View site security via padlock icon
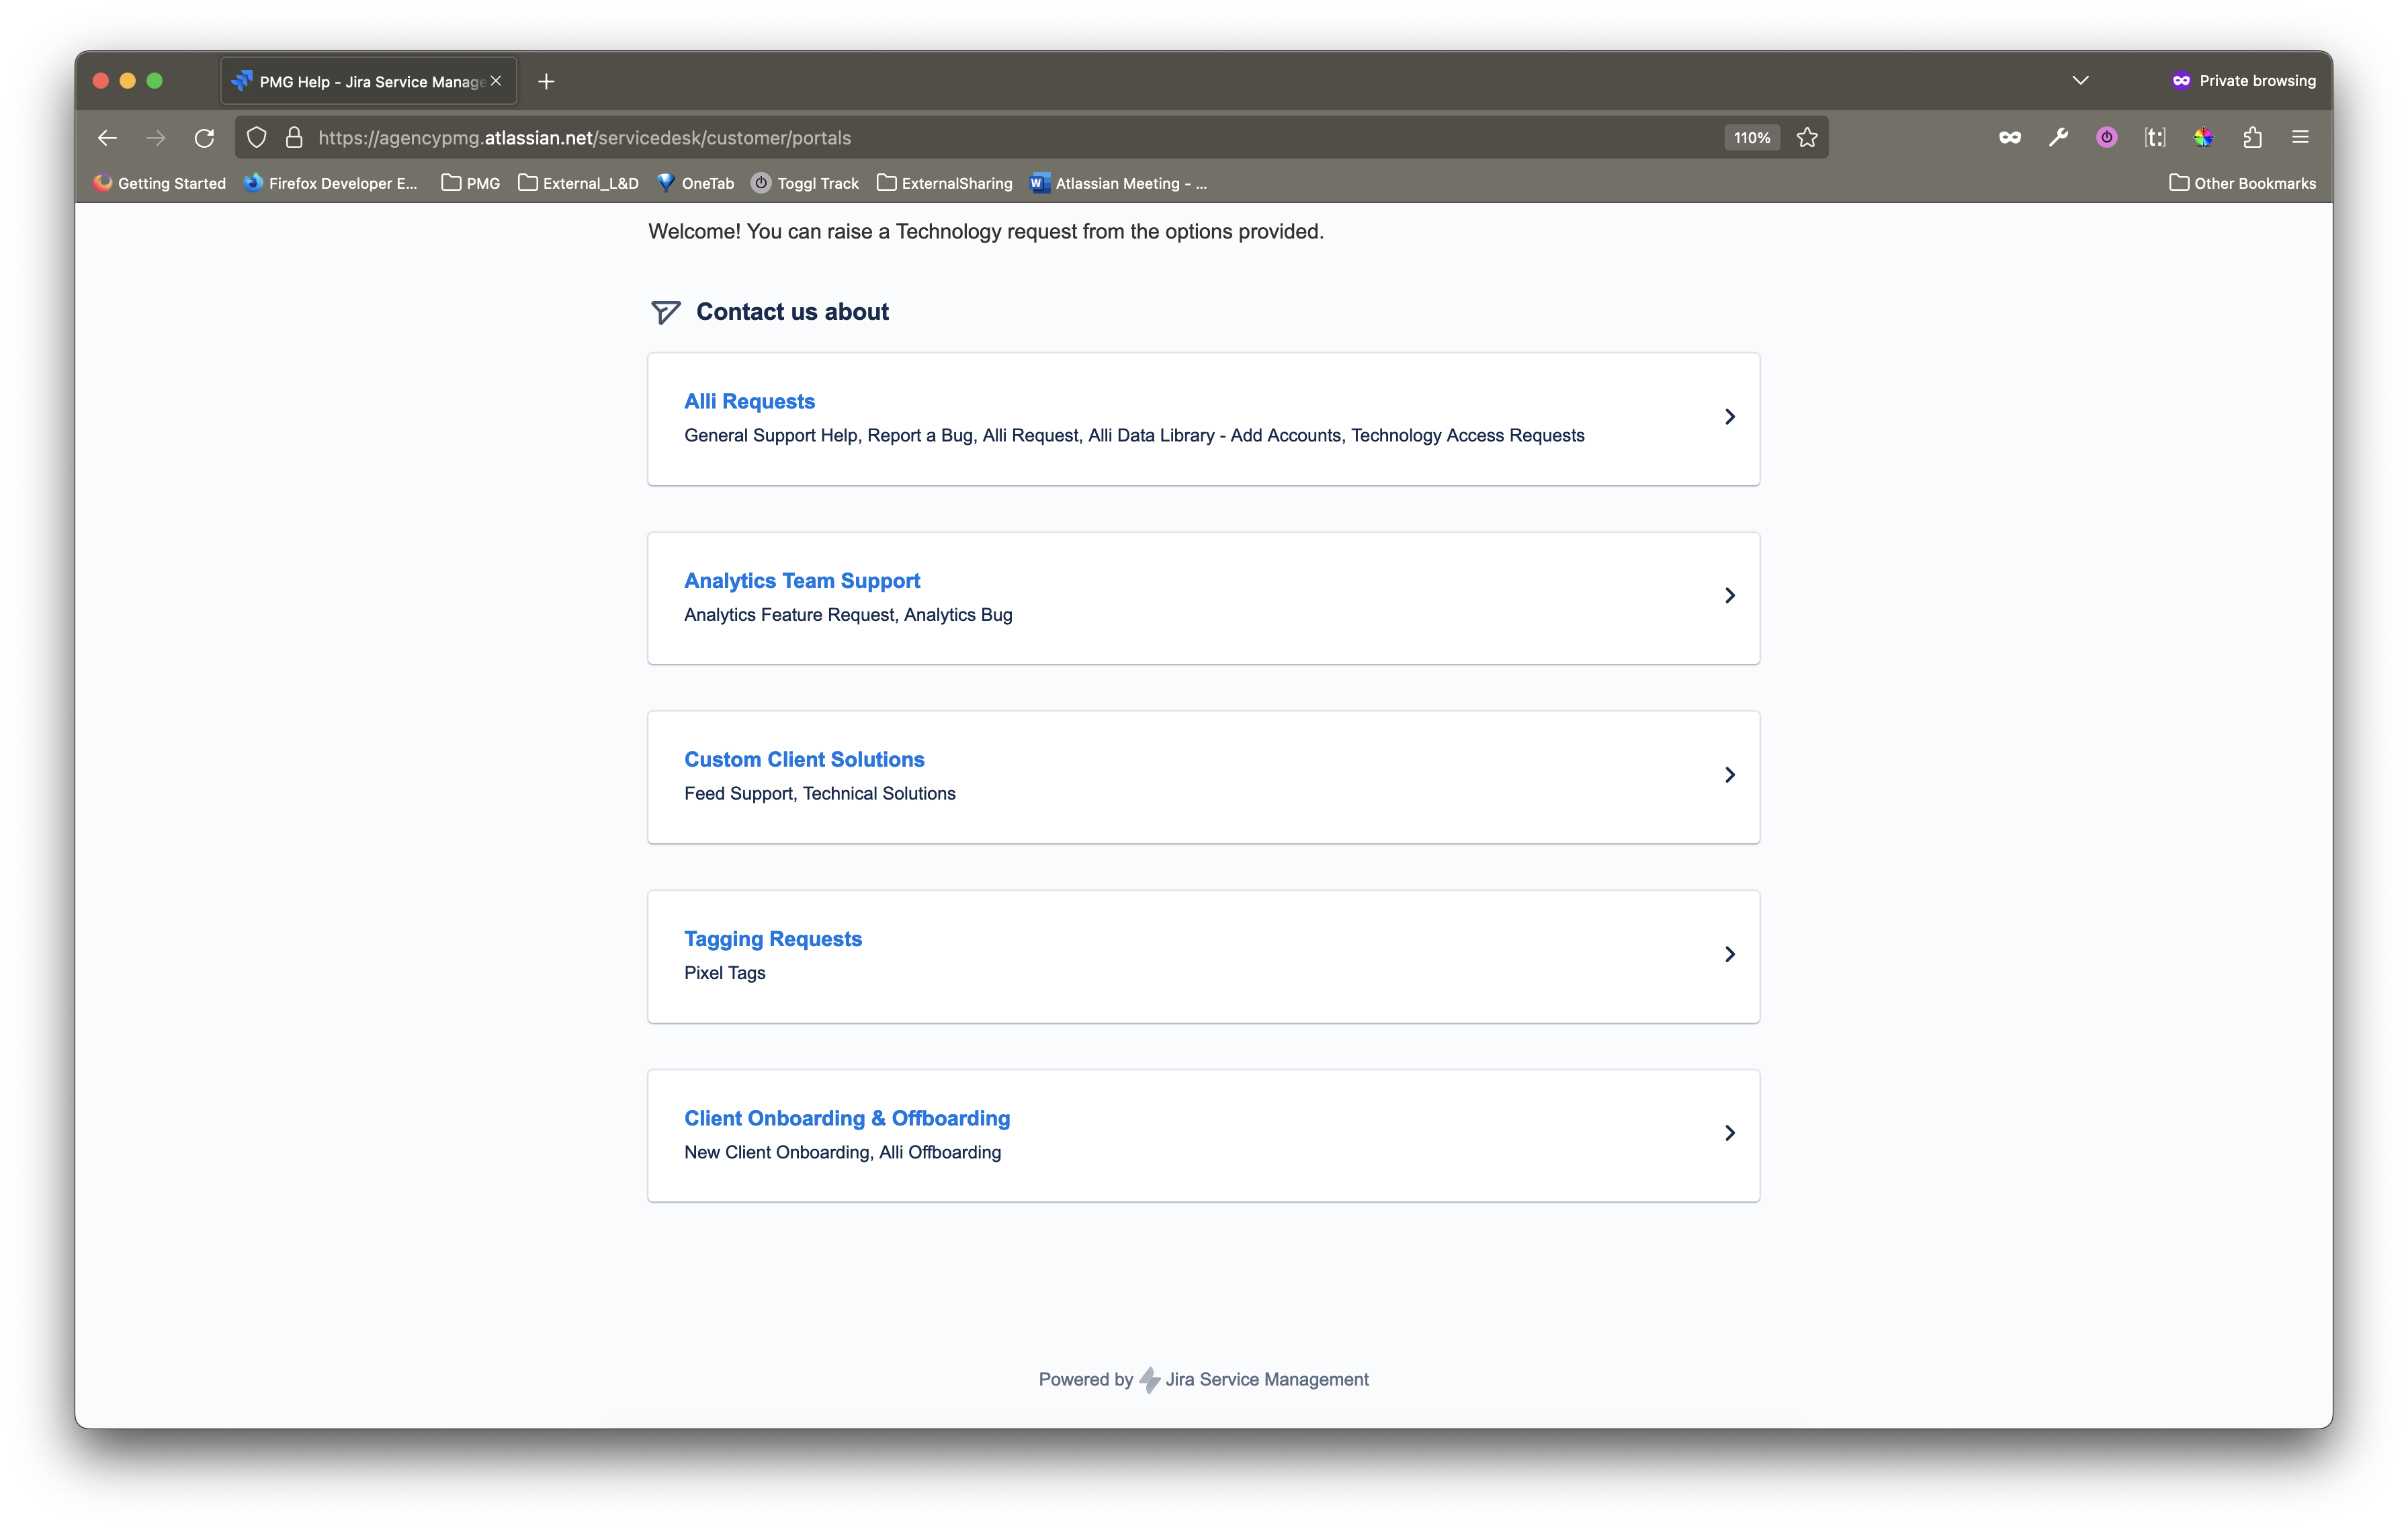The image size is (2408, 1528). (294, 138)
